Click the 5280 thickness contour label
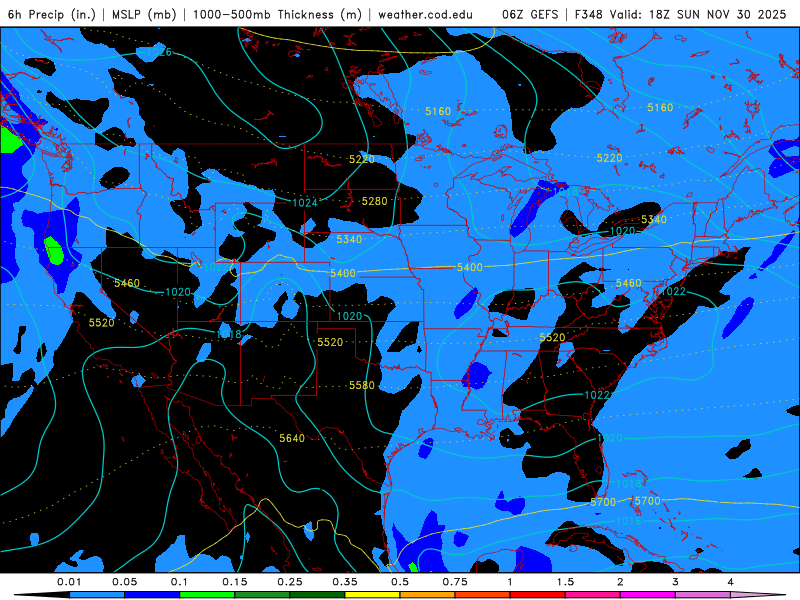The image size is (800, 600). pyautogui.click(x=374, y=201)
